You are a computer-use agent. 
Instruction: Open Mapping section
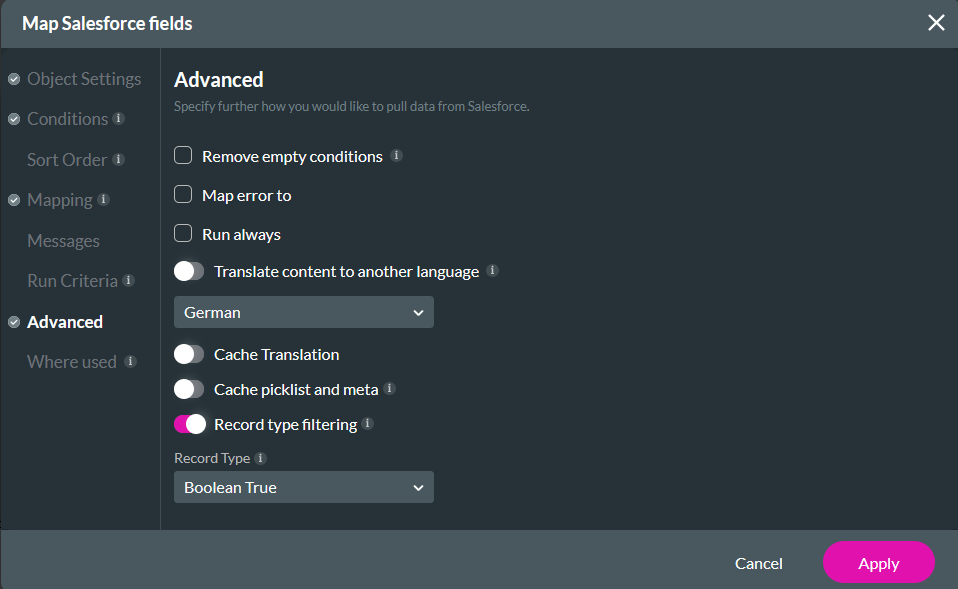click(x=60, y=200)
